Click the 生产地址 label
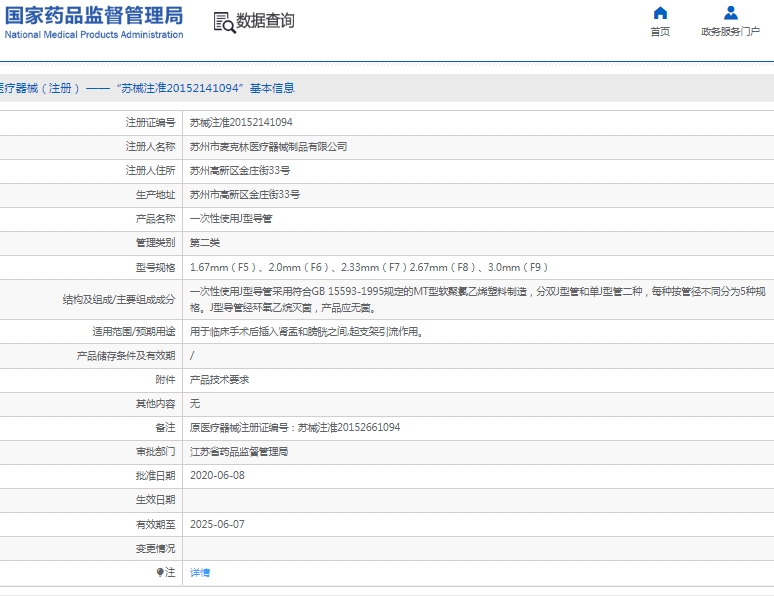The width and height of the screenshot is (774, 596). [x=155, y=195]
